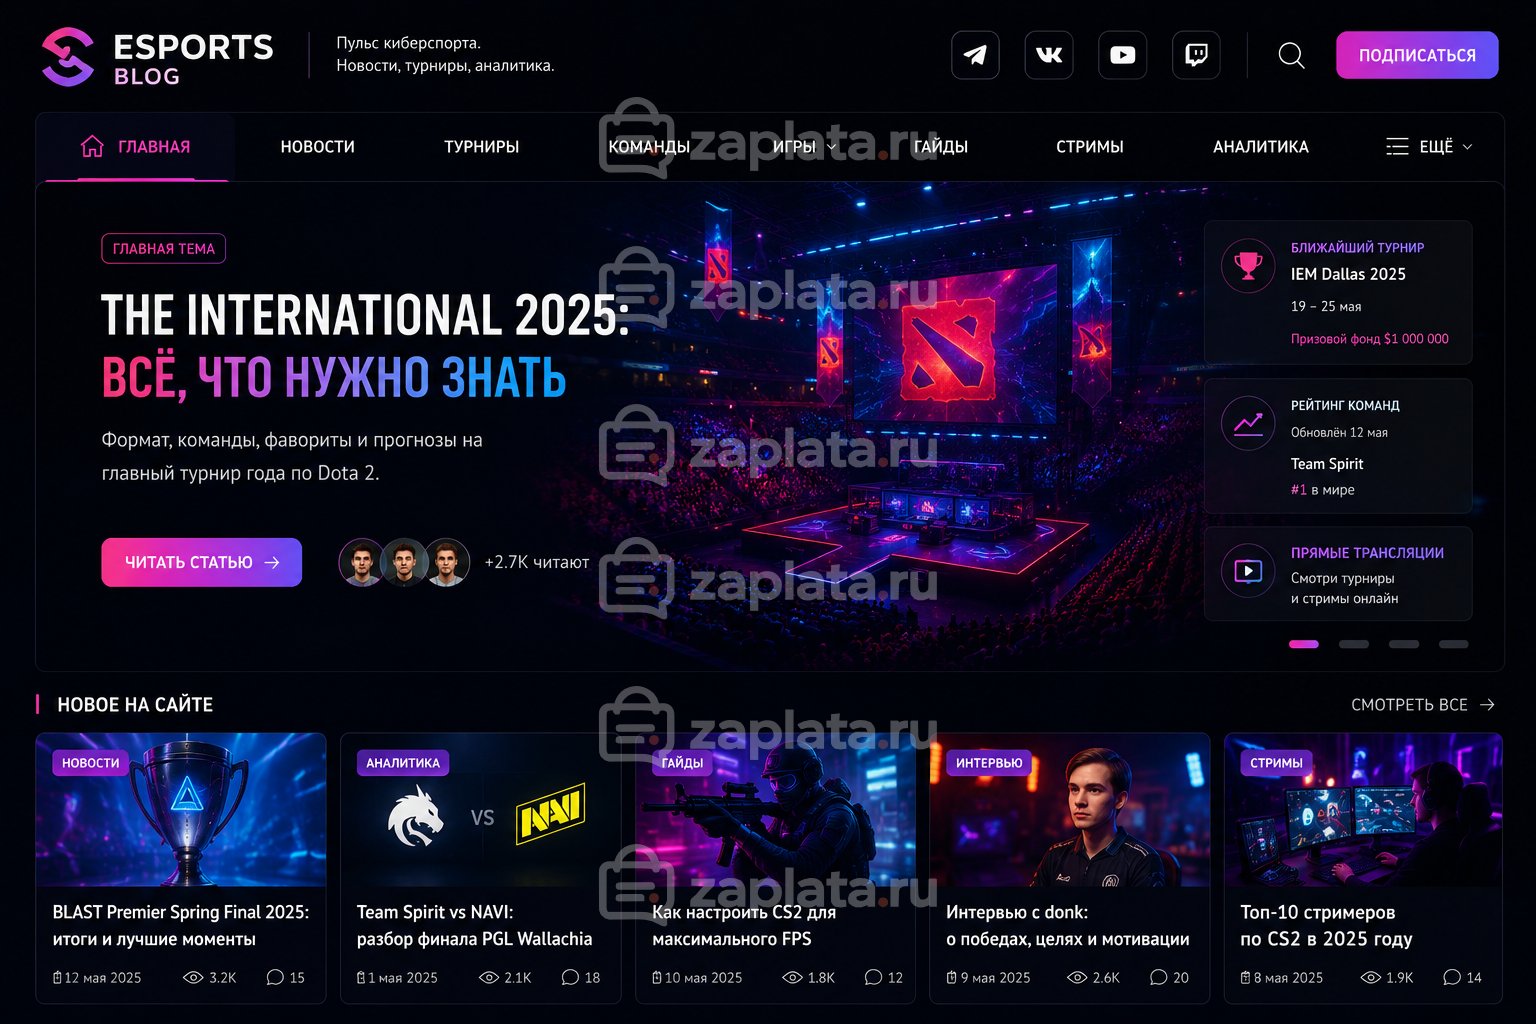Click the Главная тема tag
The width and height of the screenshot is (1536, 1024).
[164, 249]
